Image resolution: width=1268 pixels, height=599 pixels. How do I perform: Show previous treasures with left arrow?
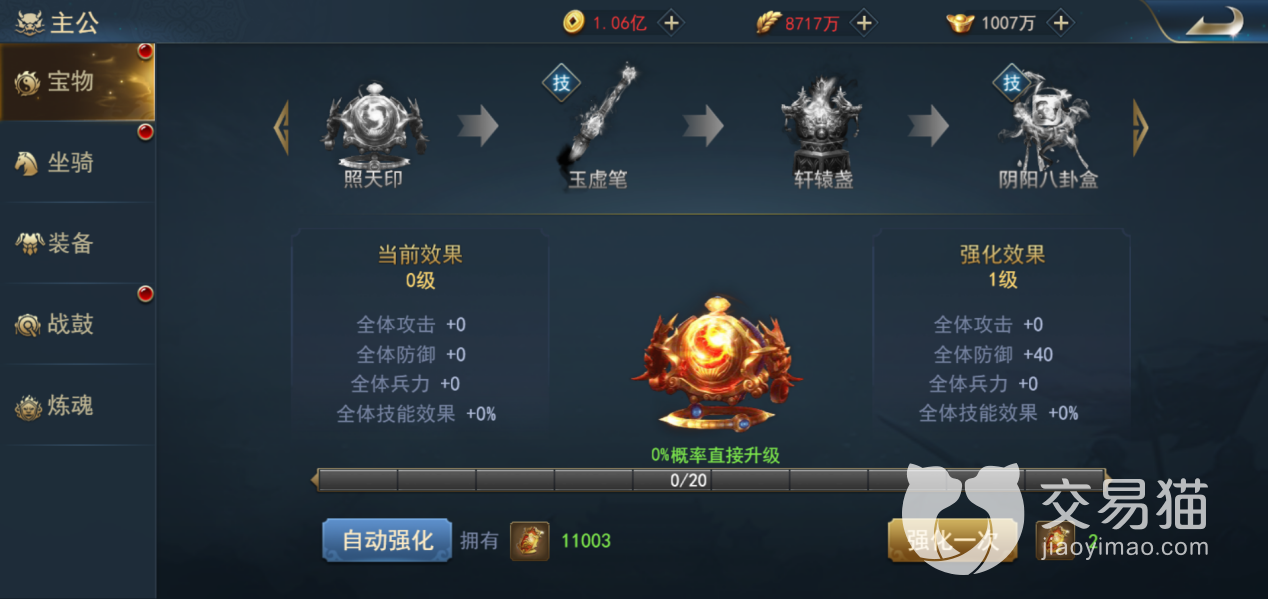pos(282,127)
